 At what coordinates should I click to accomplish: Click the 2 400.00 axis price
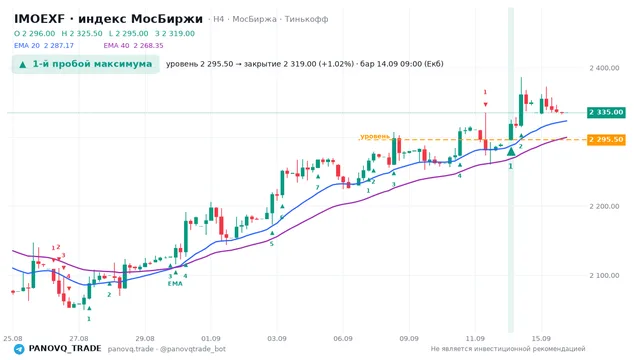coord(604,68)
